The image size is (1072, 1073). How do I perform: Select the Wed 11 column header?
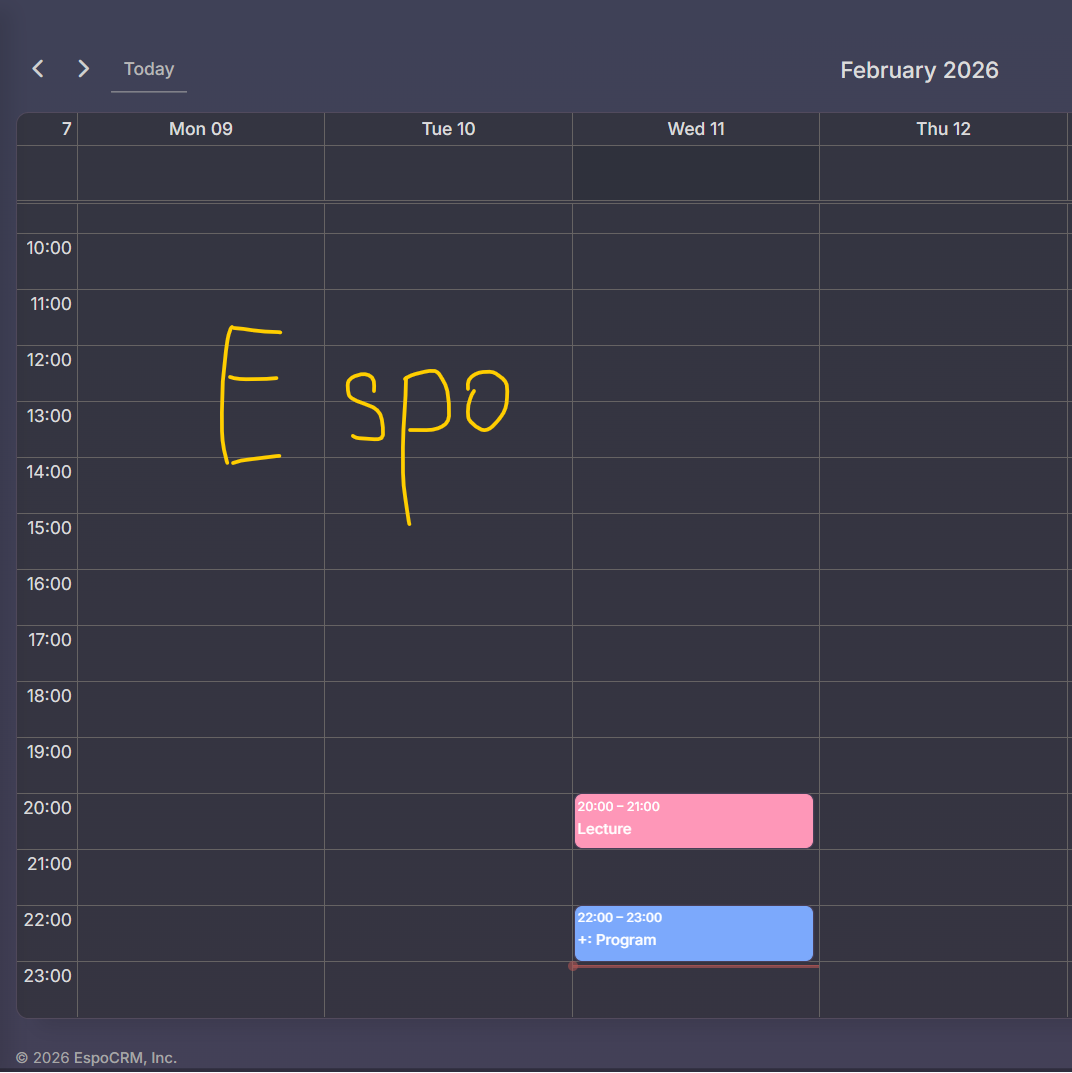(x=696, y=129)
